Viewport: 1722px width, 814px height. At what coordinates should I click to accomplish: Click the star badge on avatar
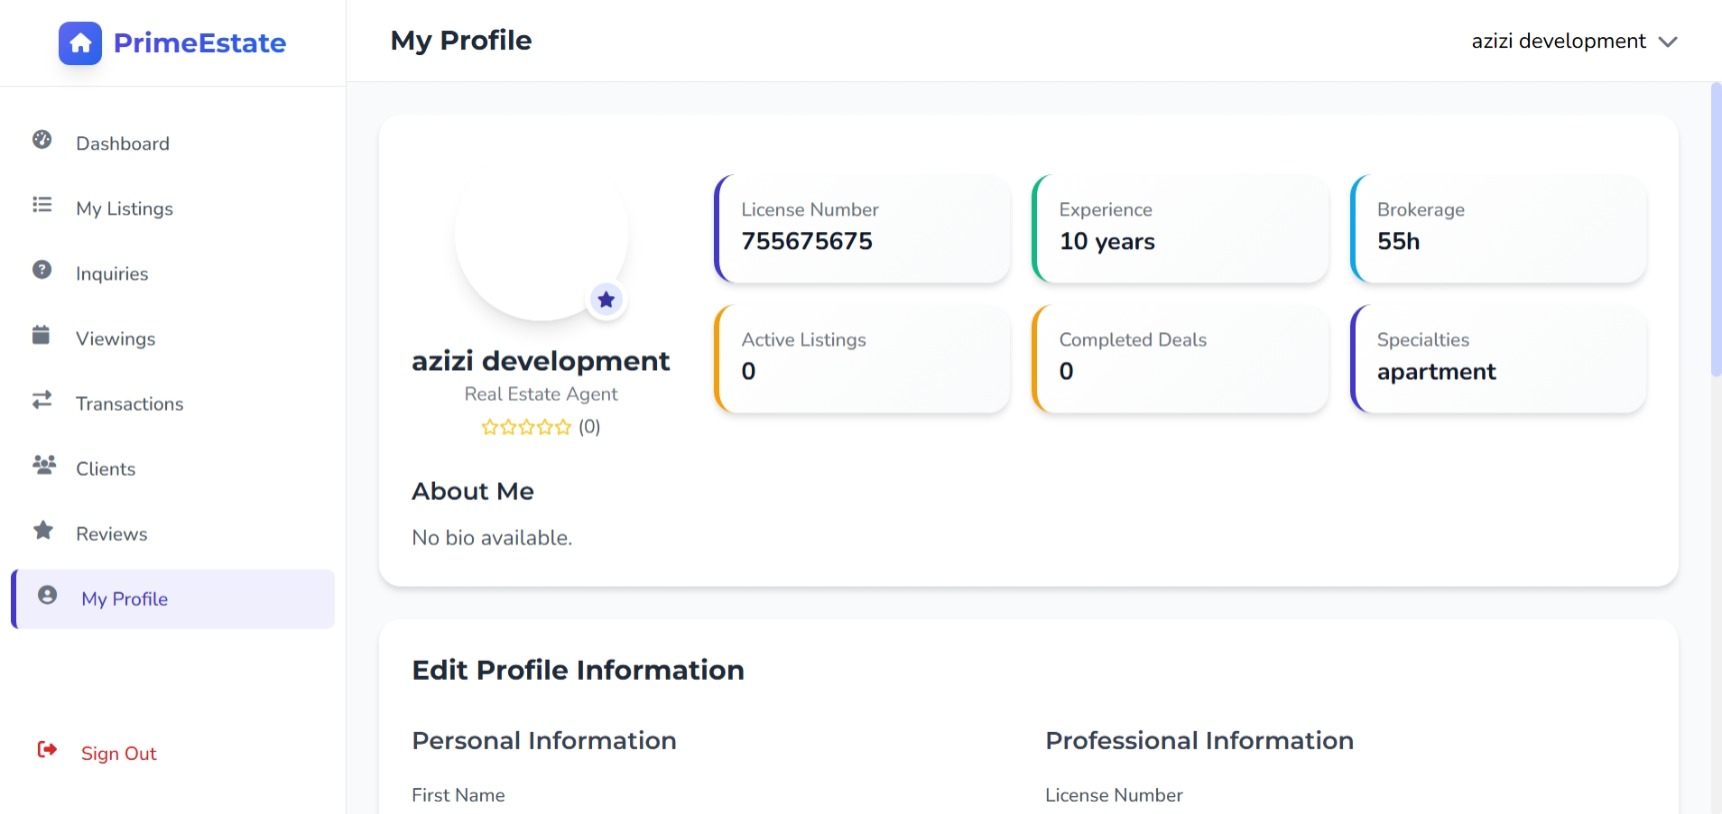606,300
